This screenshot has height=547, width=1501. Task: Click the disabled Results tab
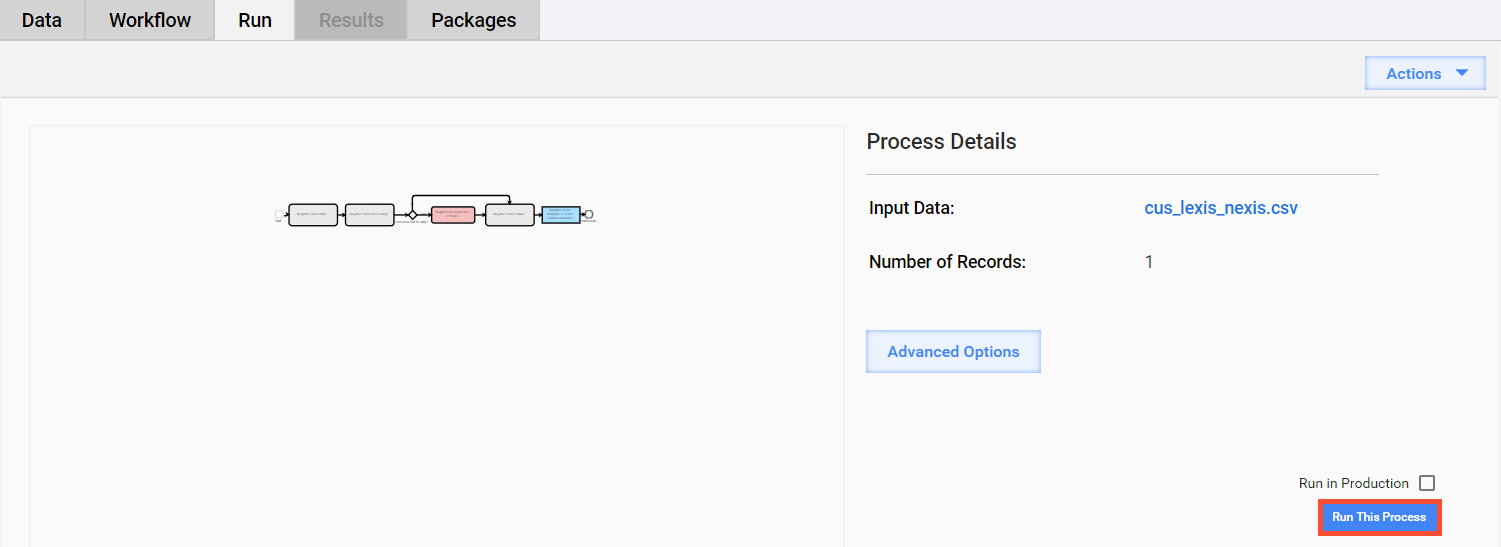351,20
